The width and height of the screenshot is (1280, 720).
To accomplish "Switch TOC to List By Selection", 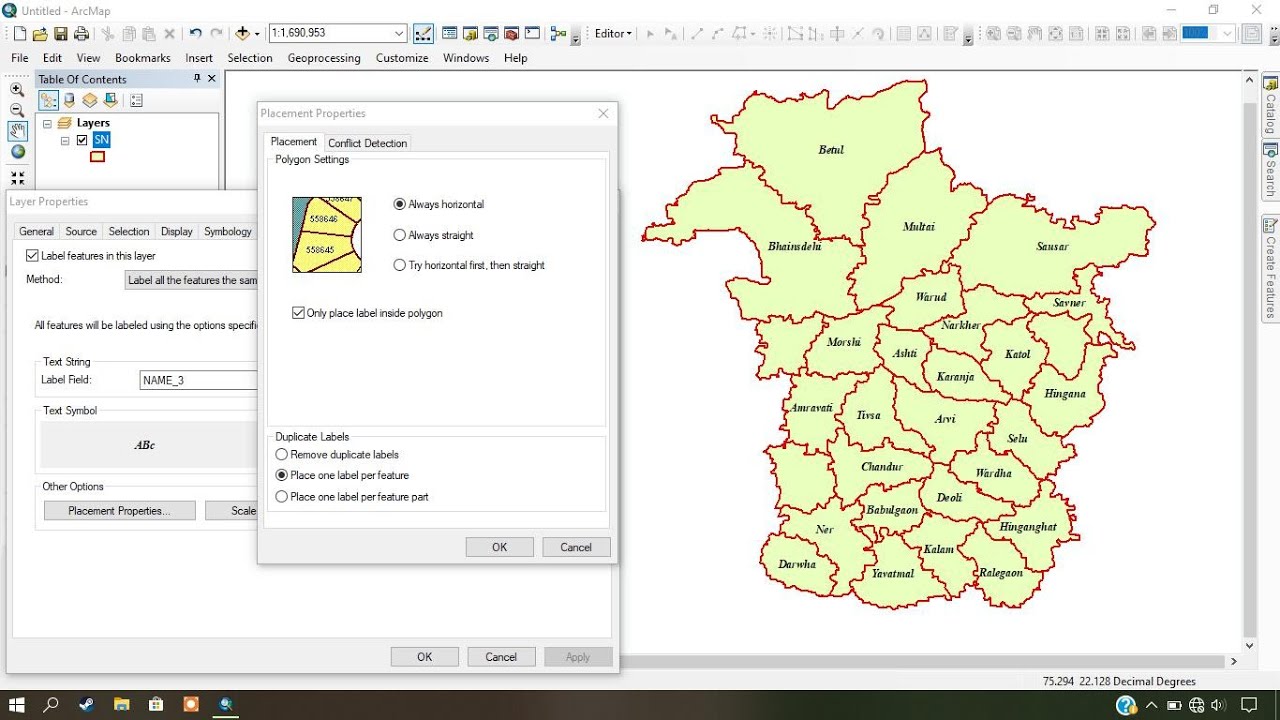I will 110,100.
